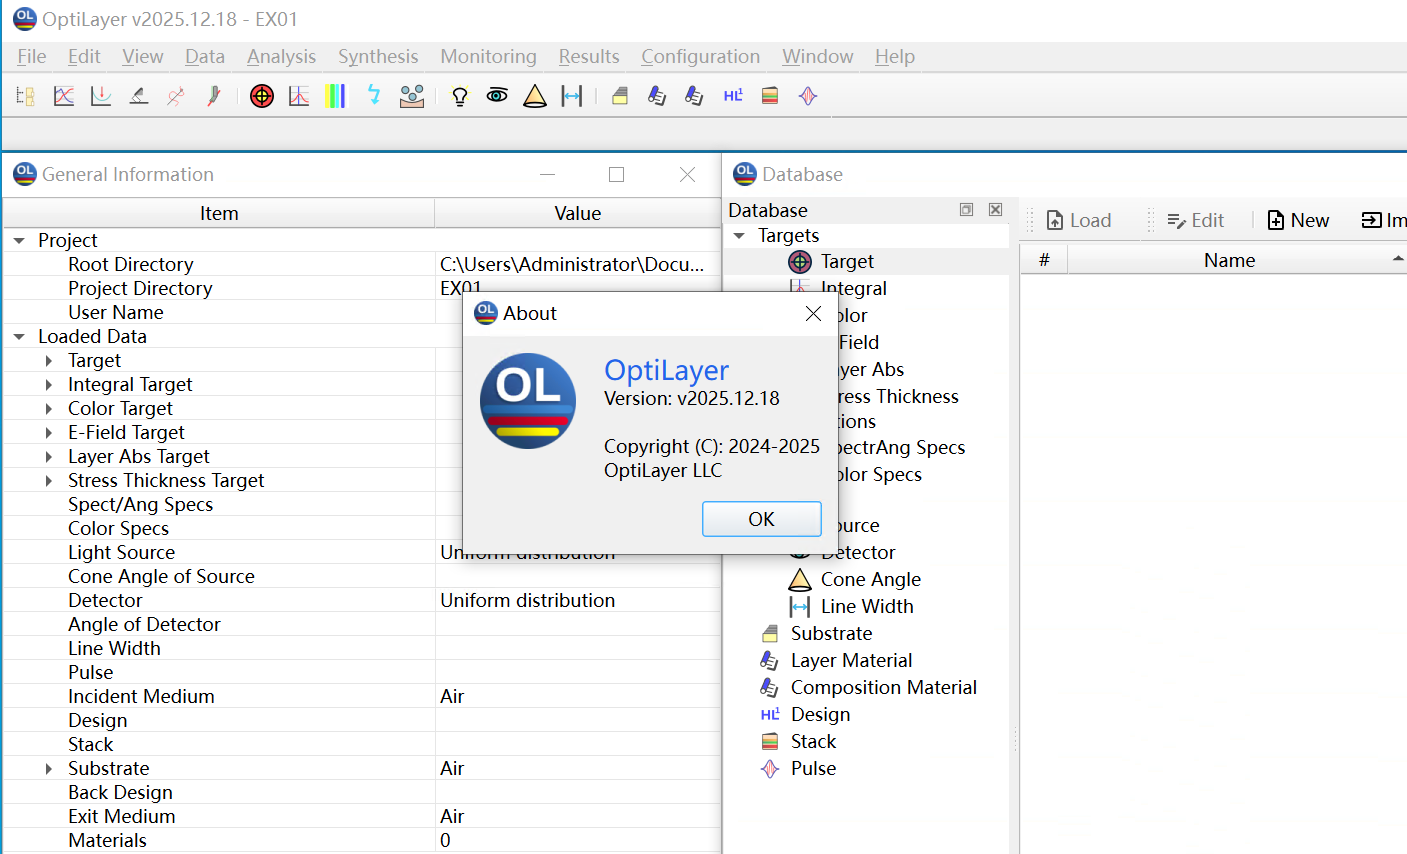Select Layer Material in the Database tree
This screenshot has height=854, width=1407.
(851, 661)
